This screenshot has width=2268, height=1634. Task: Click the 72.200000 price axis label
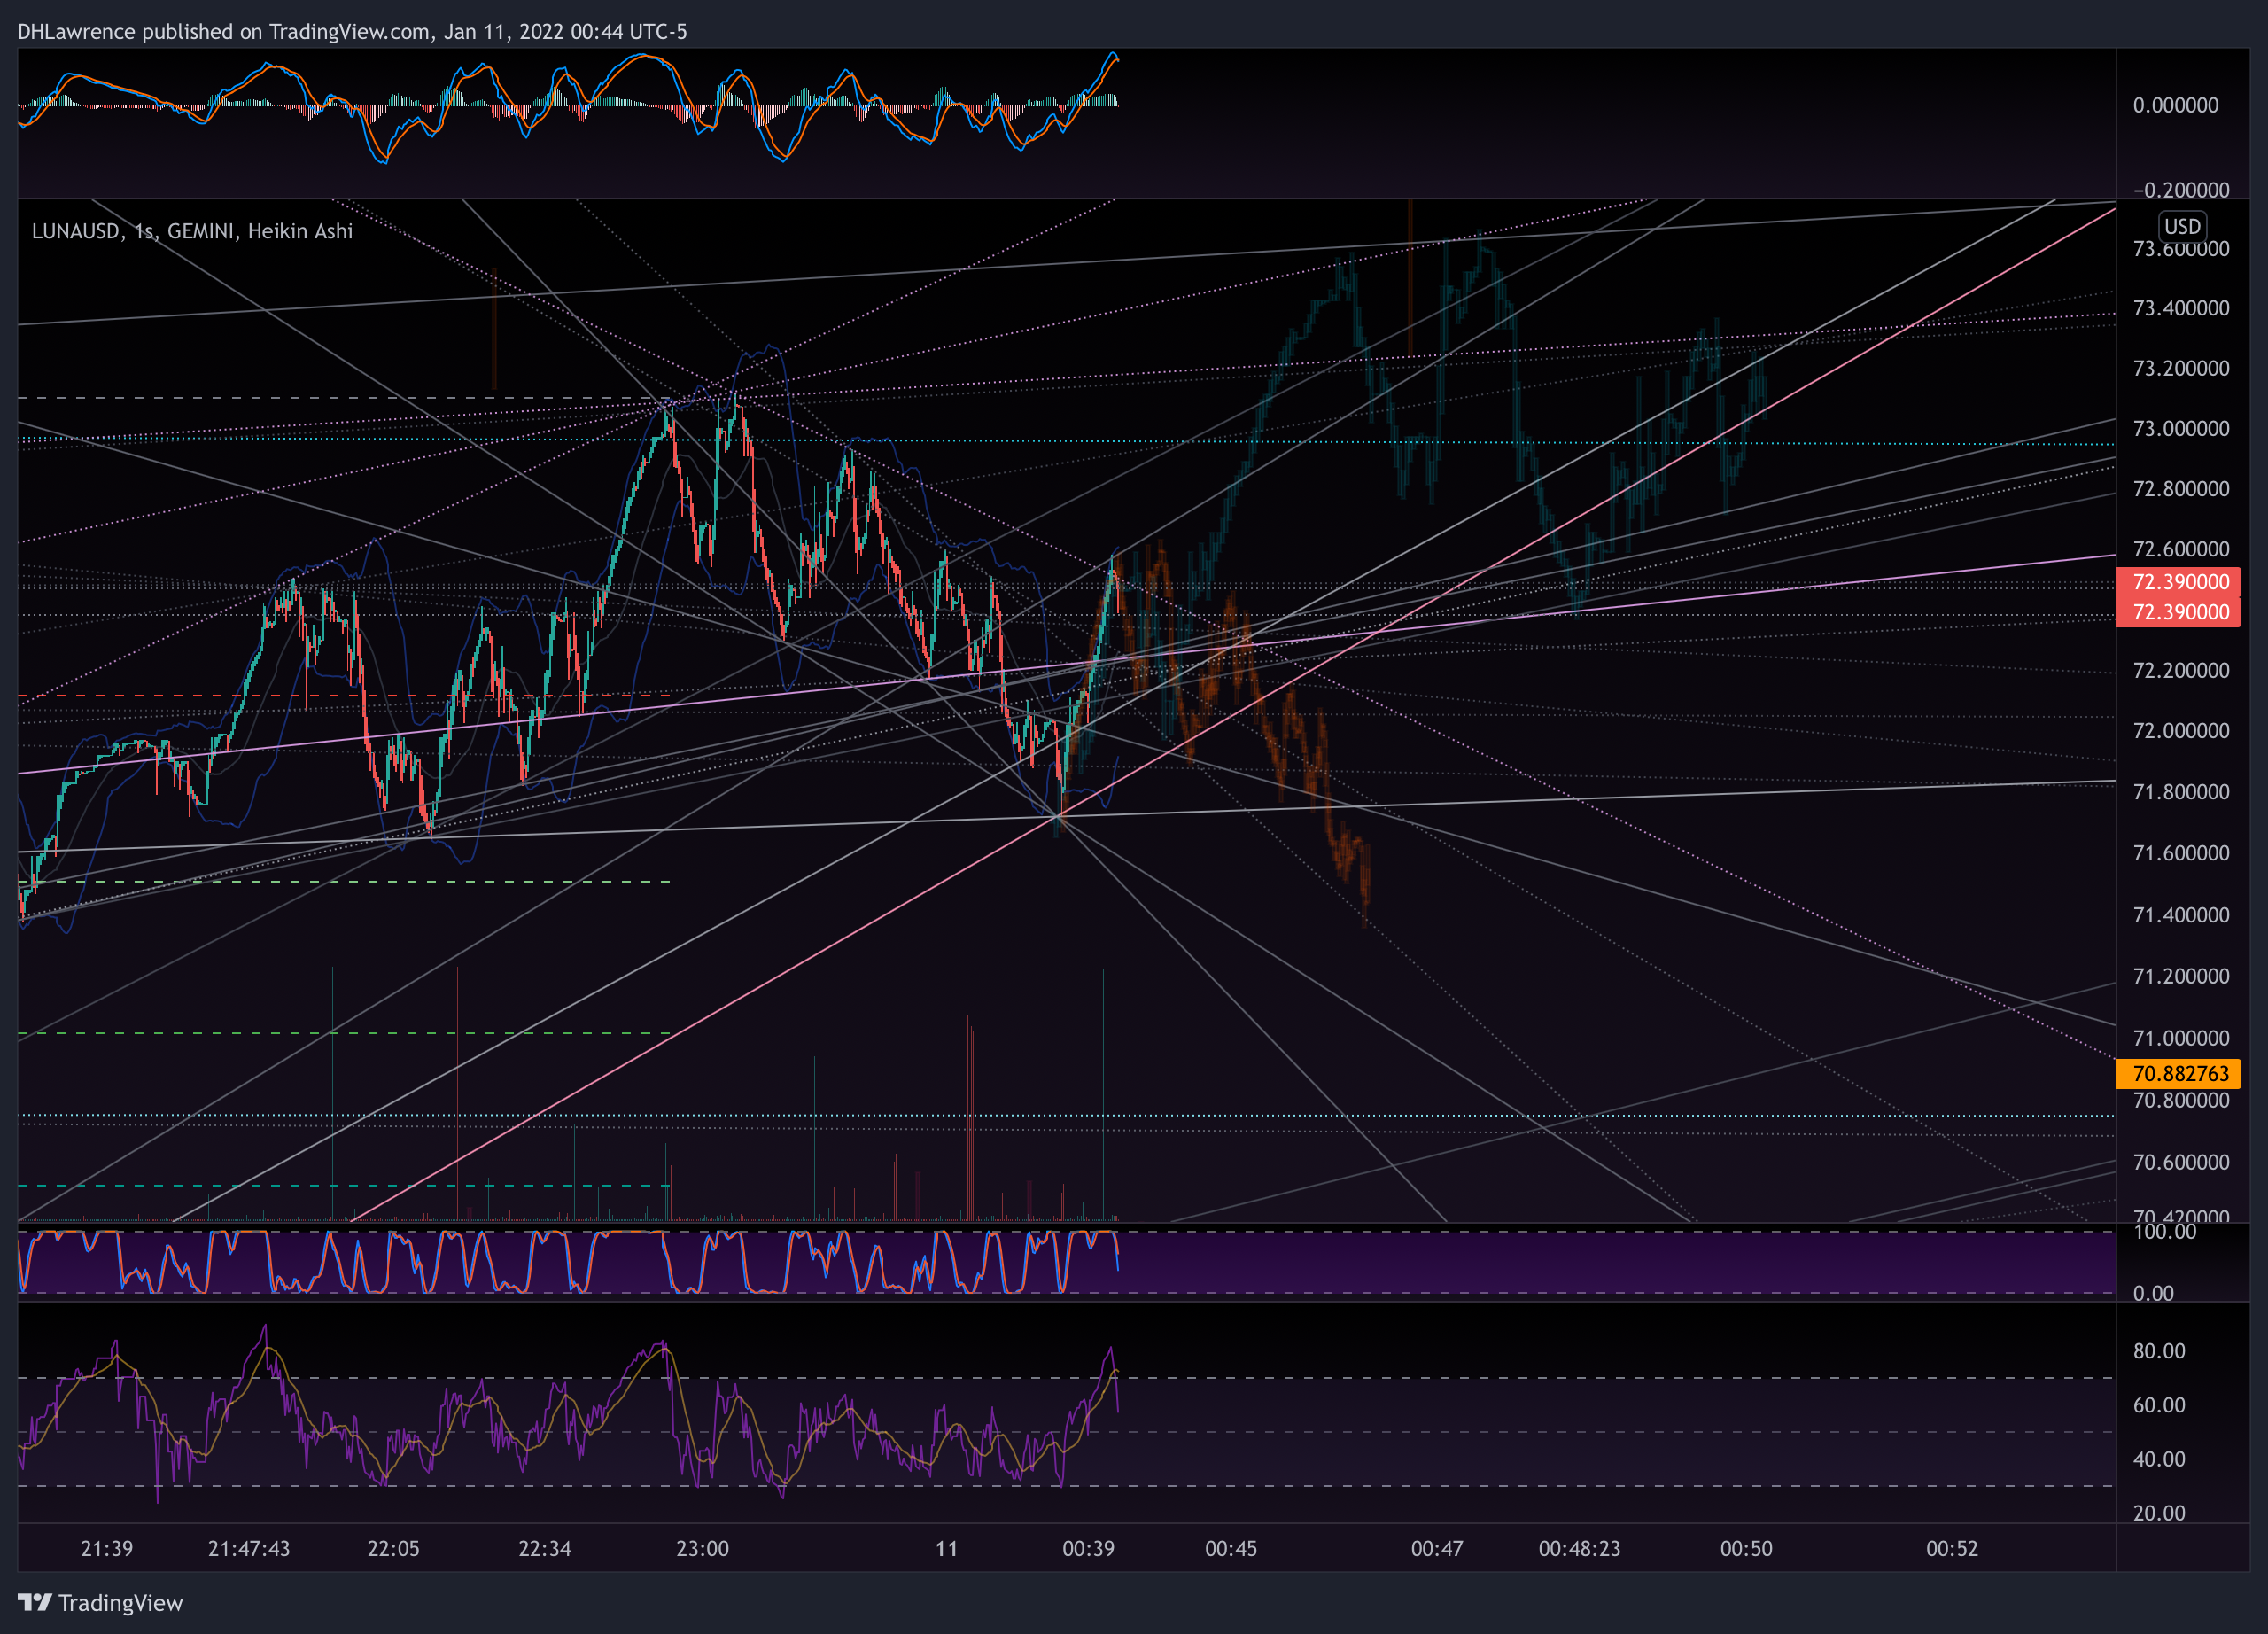(x=2181, y=670)
